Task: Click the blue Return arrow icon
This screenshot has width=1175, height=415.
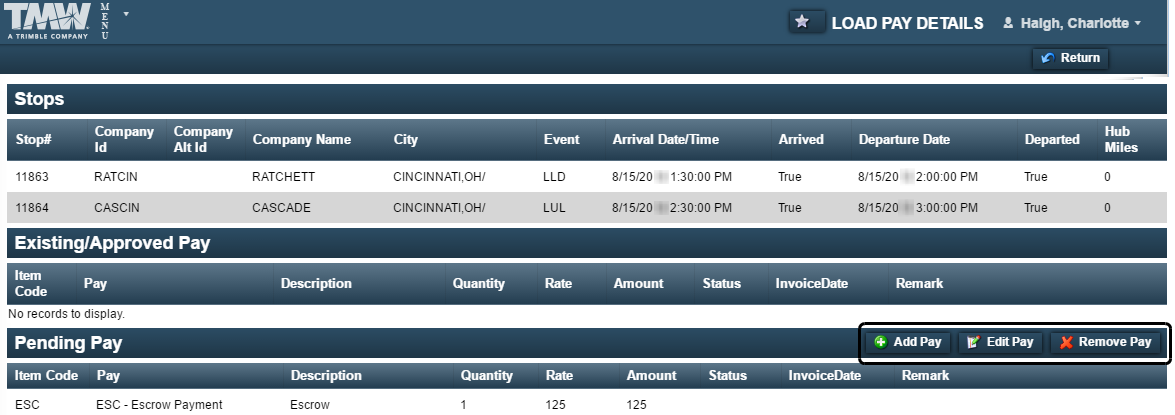Action: (1048, 58)
